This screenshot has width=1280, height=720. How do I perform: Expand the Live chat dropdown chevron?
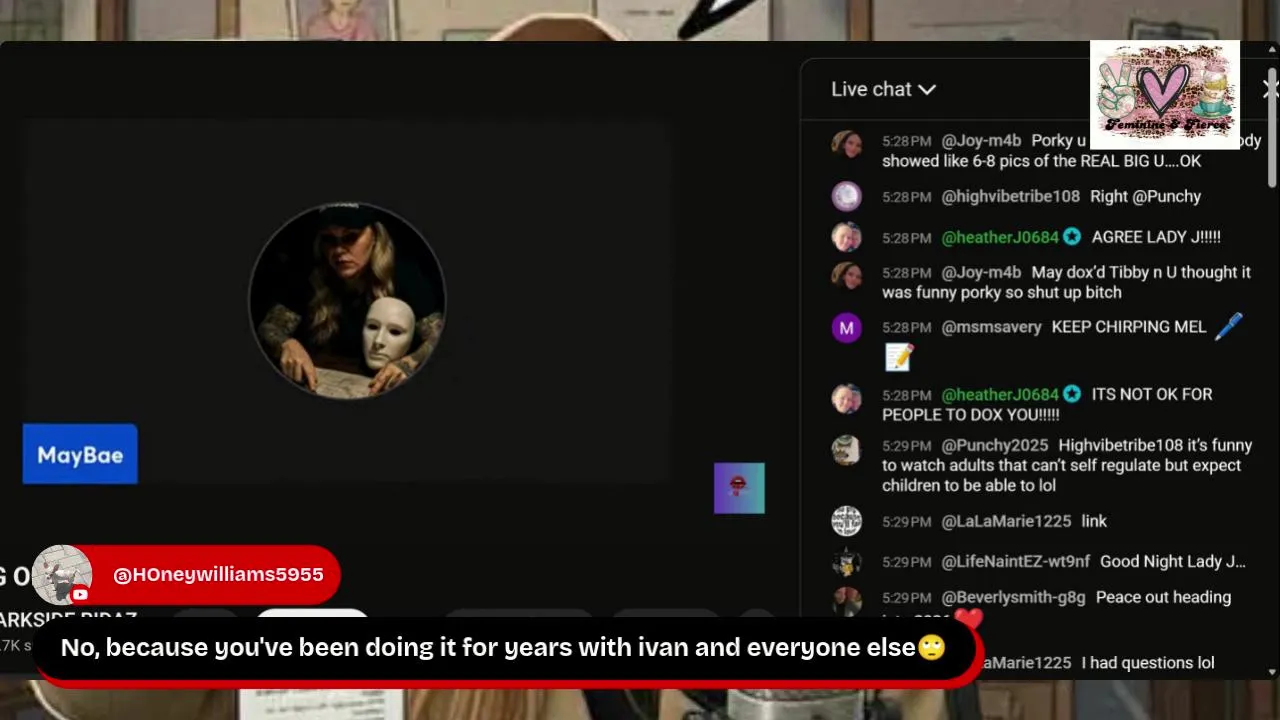tap(927, 90)
